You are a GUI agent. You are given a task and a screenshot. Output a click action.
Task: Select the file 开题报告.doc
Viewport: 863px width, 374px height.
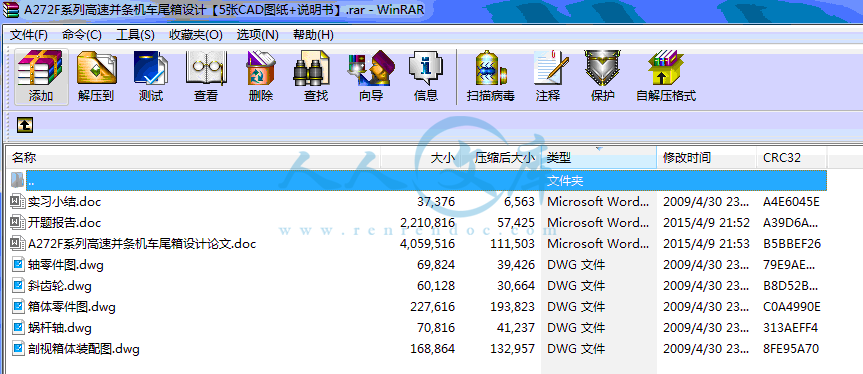coord(64,223)
